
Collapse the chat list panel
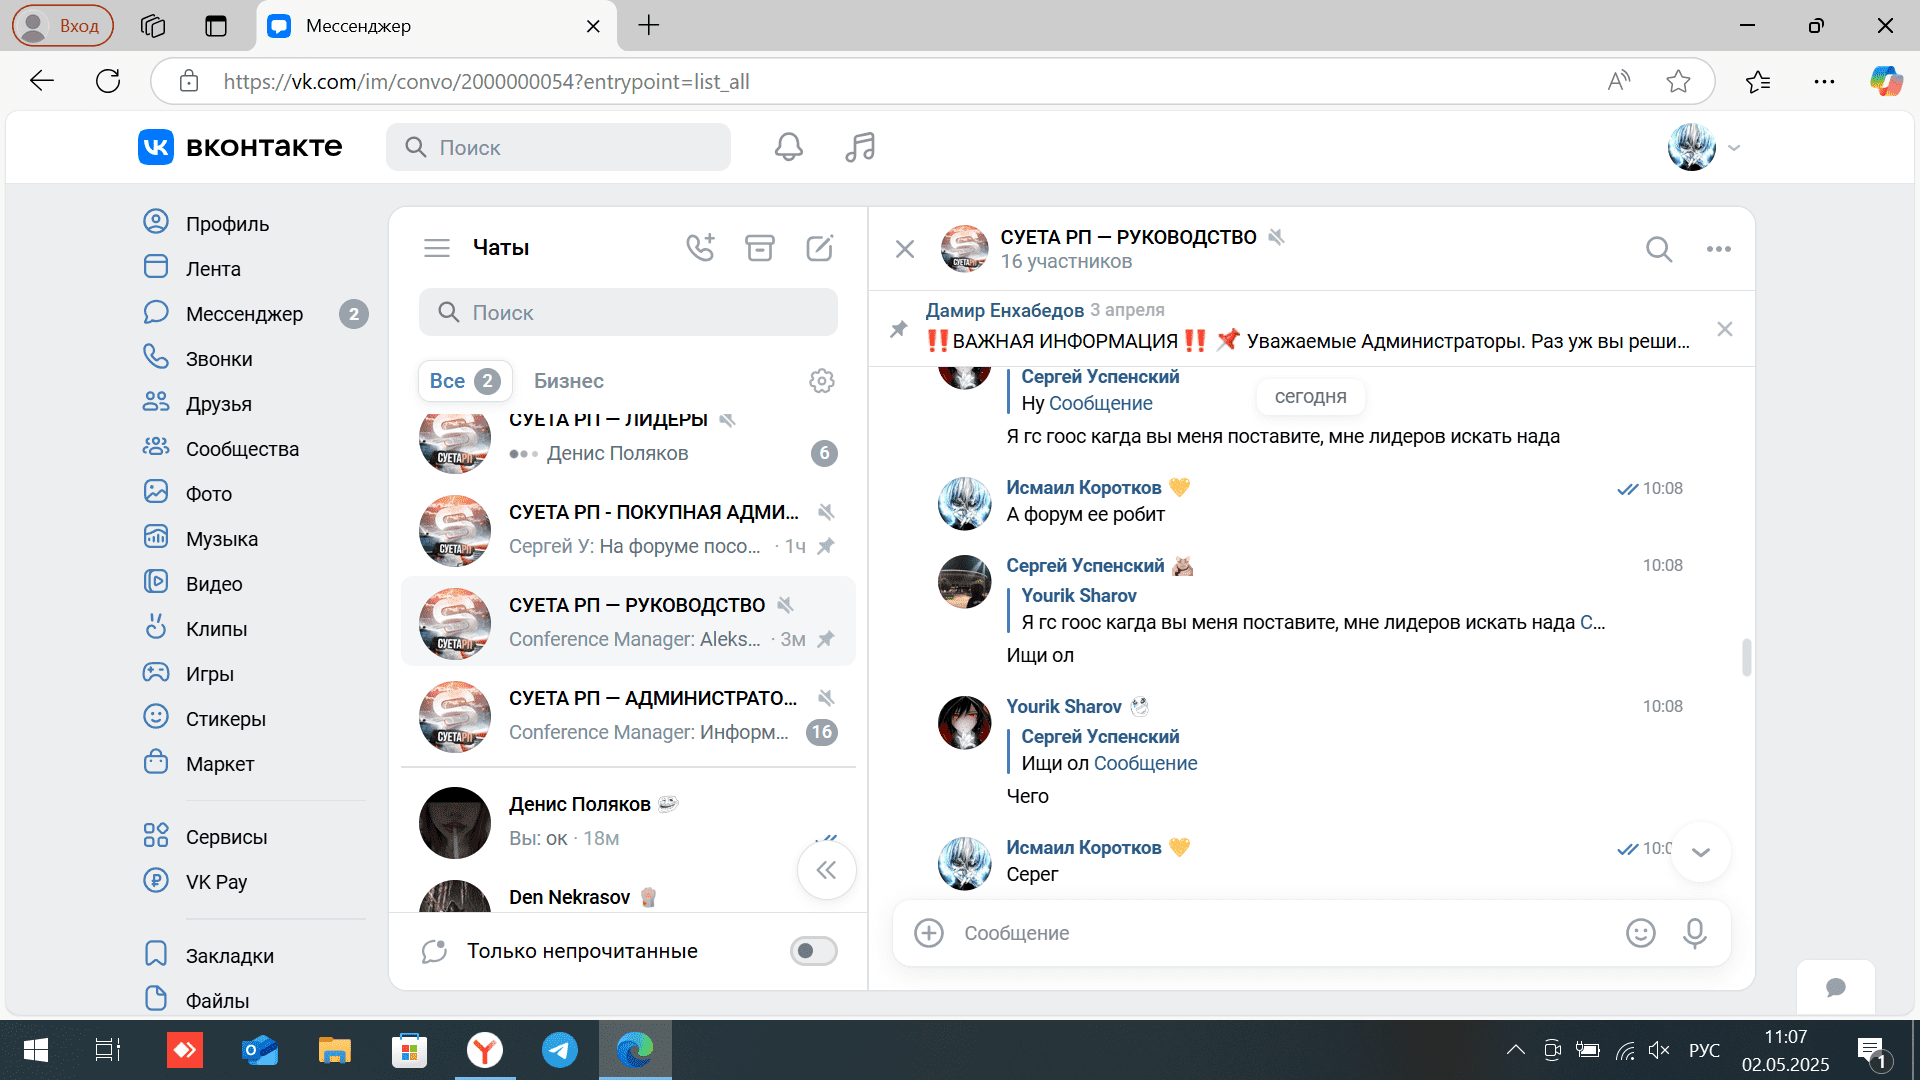pyautogui.click(x=826, y=870)
